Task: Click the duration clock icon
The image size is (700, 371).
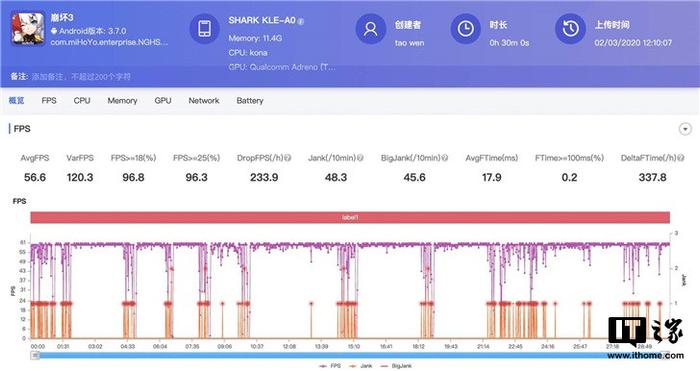Action: tap(465, 29)
